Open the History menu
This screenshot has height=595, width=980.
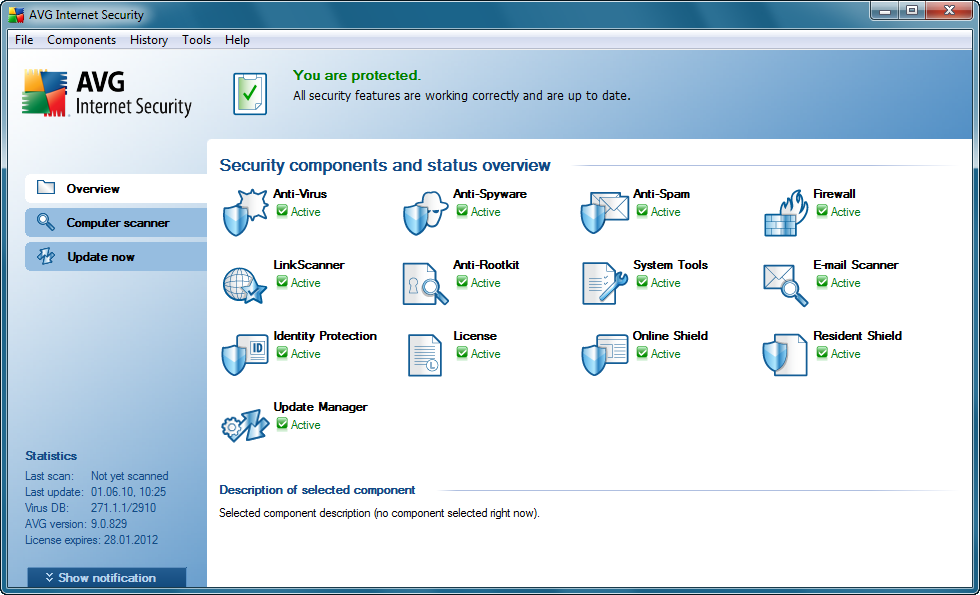pyautogui.click(x=149, y=40)
